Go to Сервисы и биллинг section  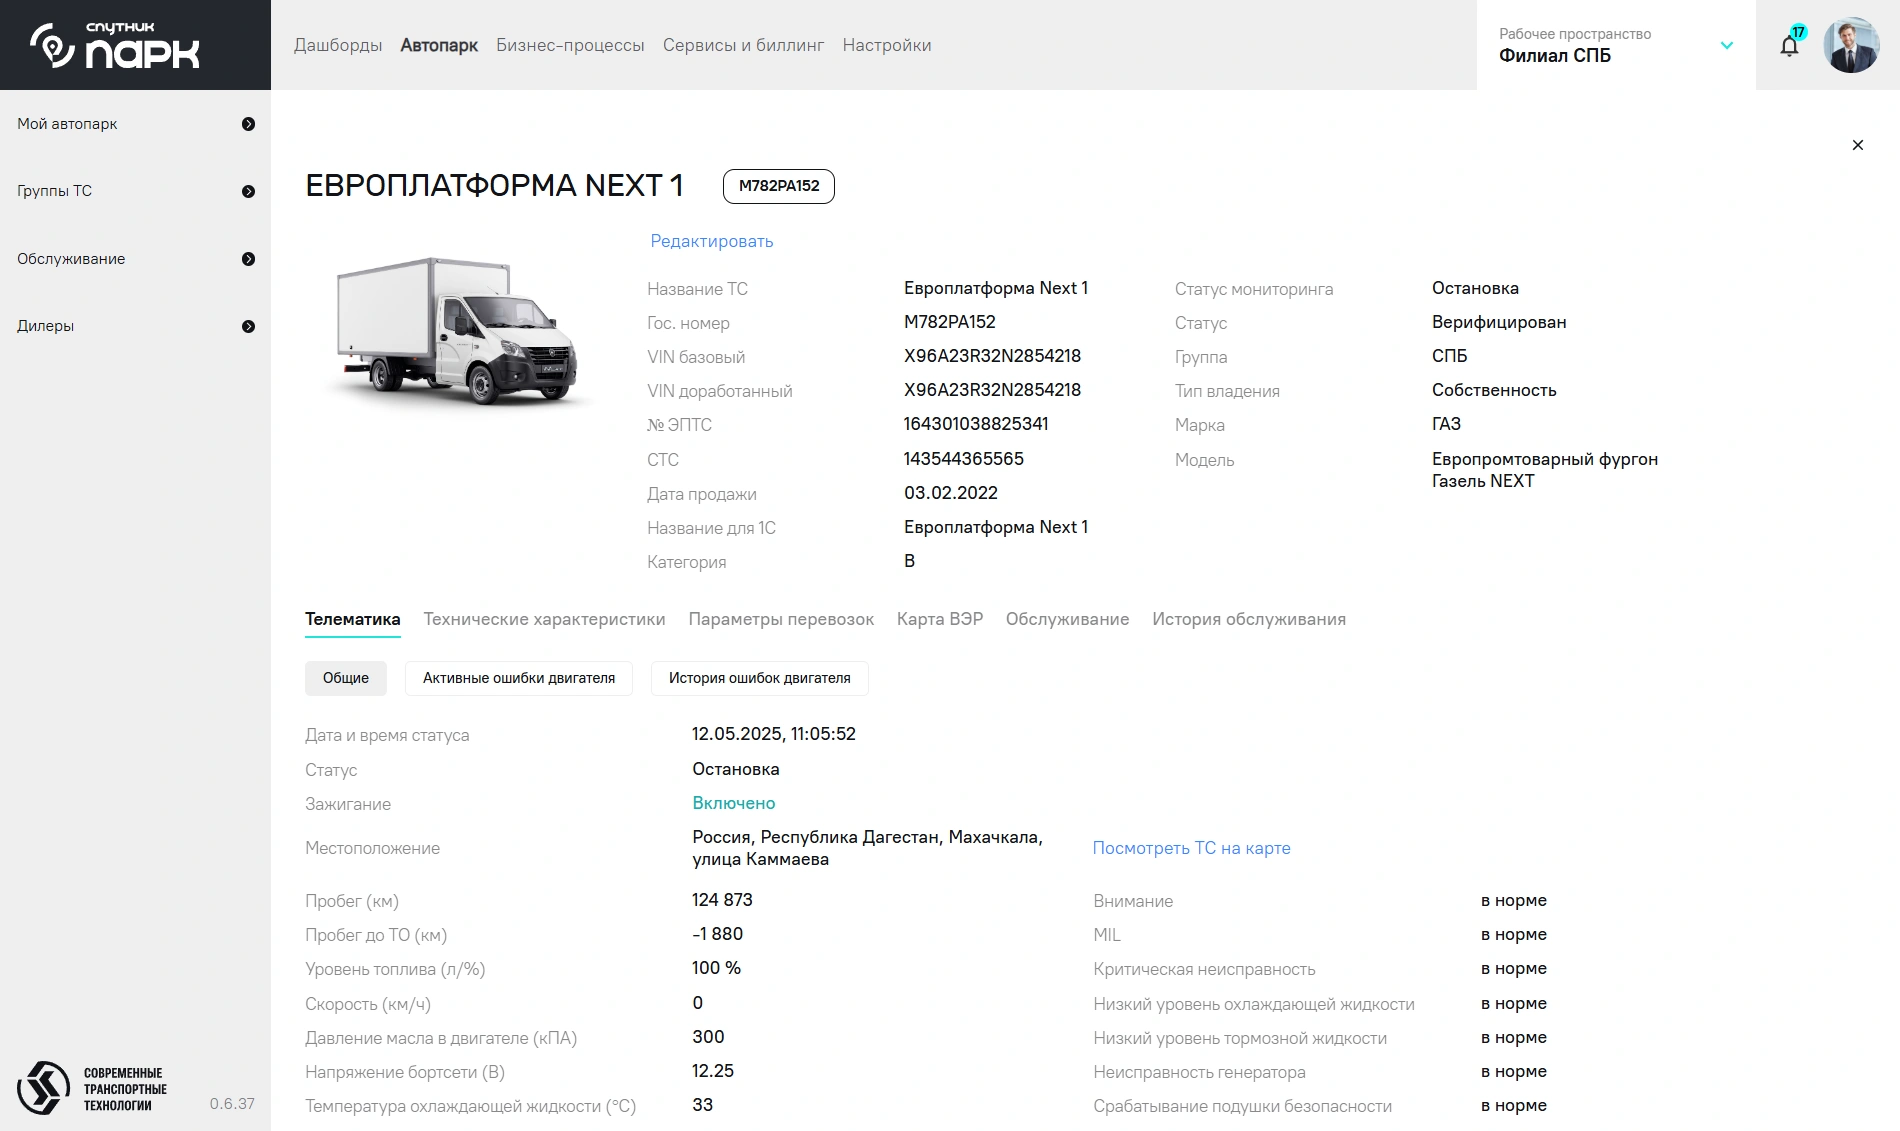(743, 45)
